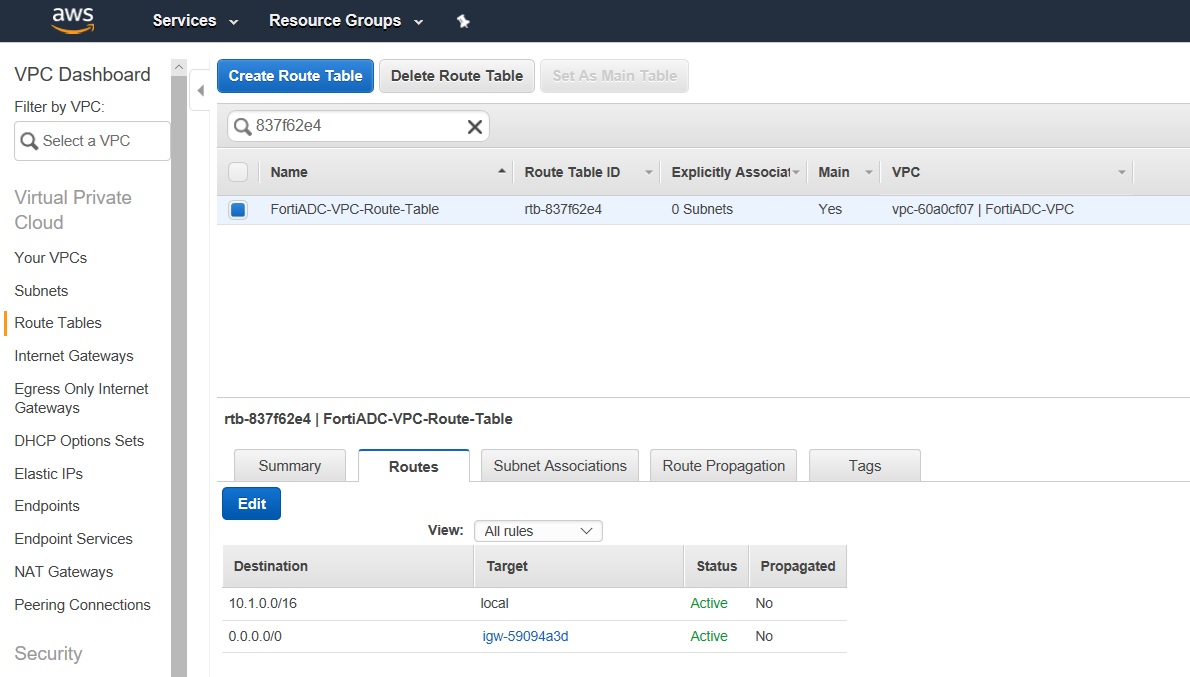Clear the 837f62e4 search using the X icon
Viewport: 1190px width, 677px height.
tap(475, 126)
